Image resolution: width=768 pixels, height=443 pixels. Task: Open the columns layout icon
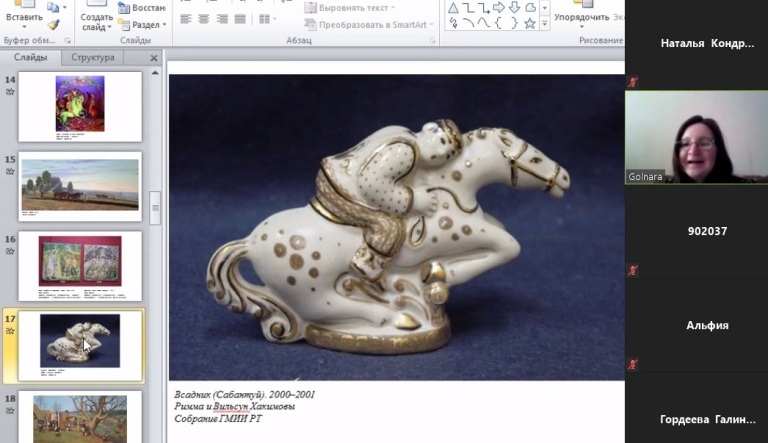264,19
